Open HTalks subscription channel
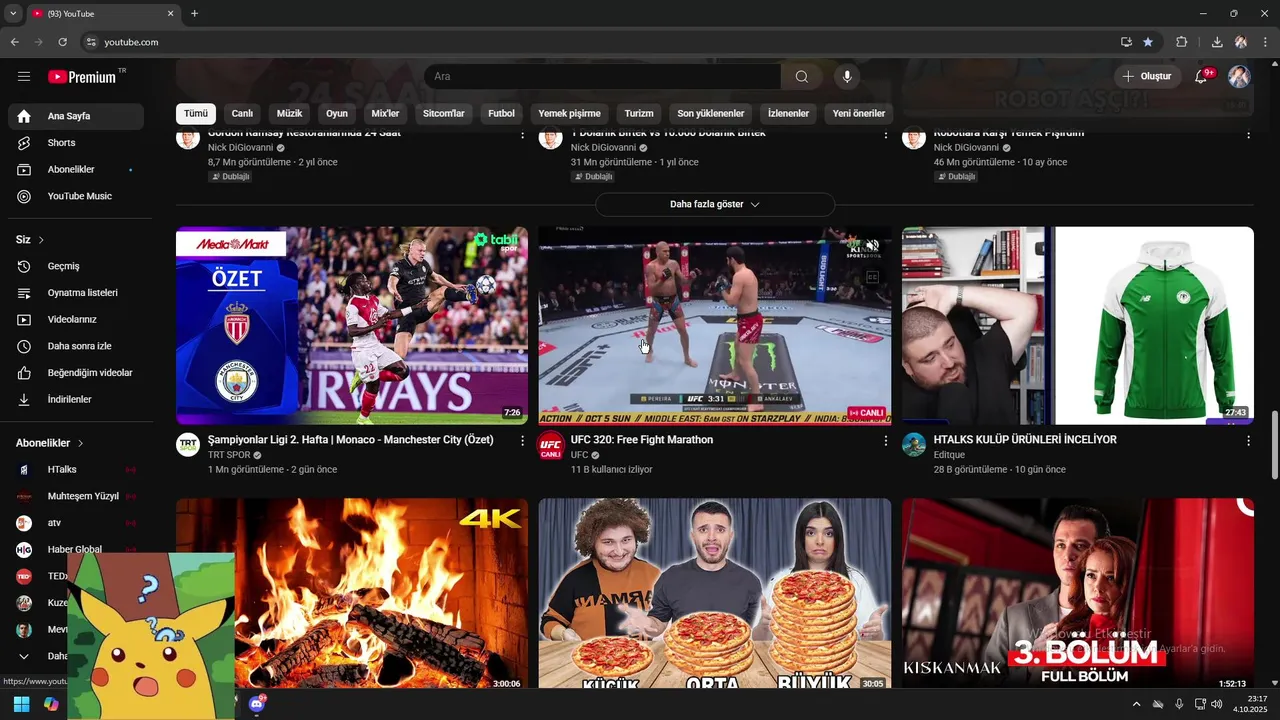 76,470
